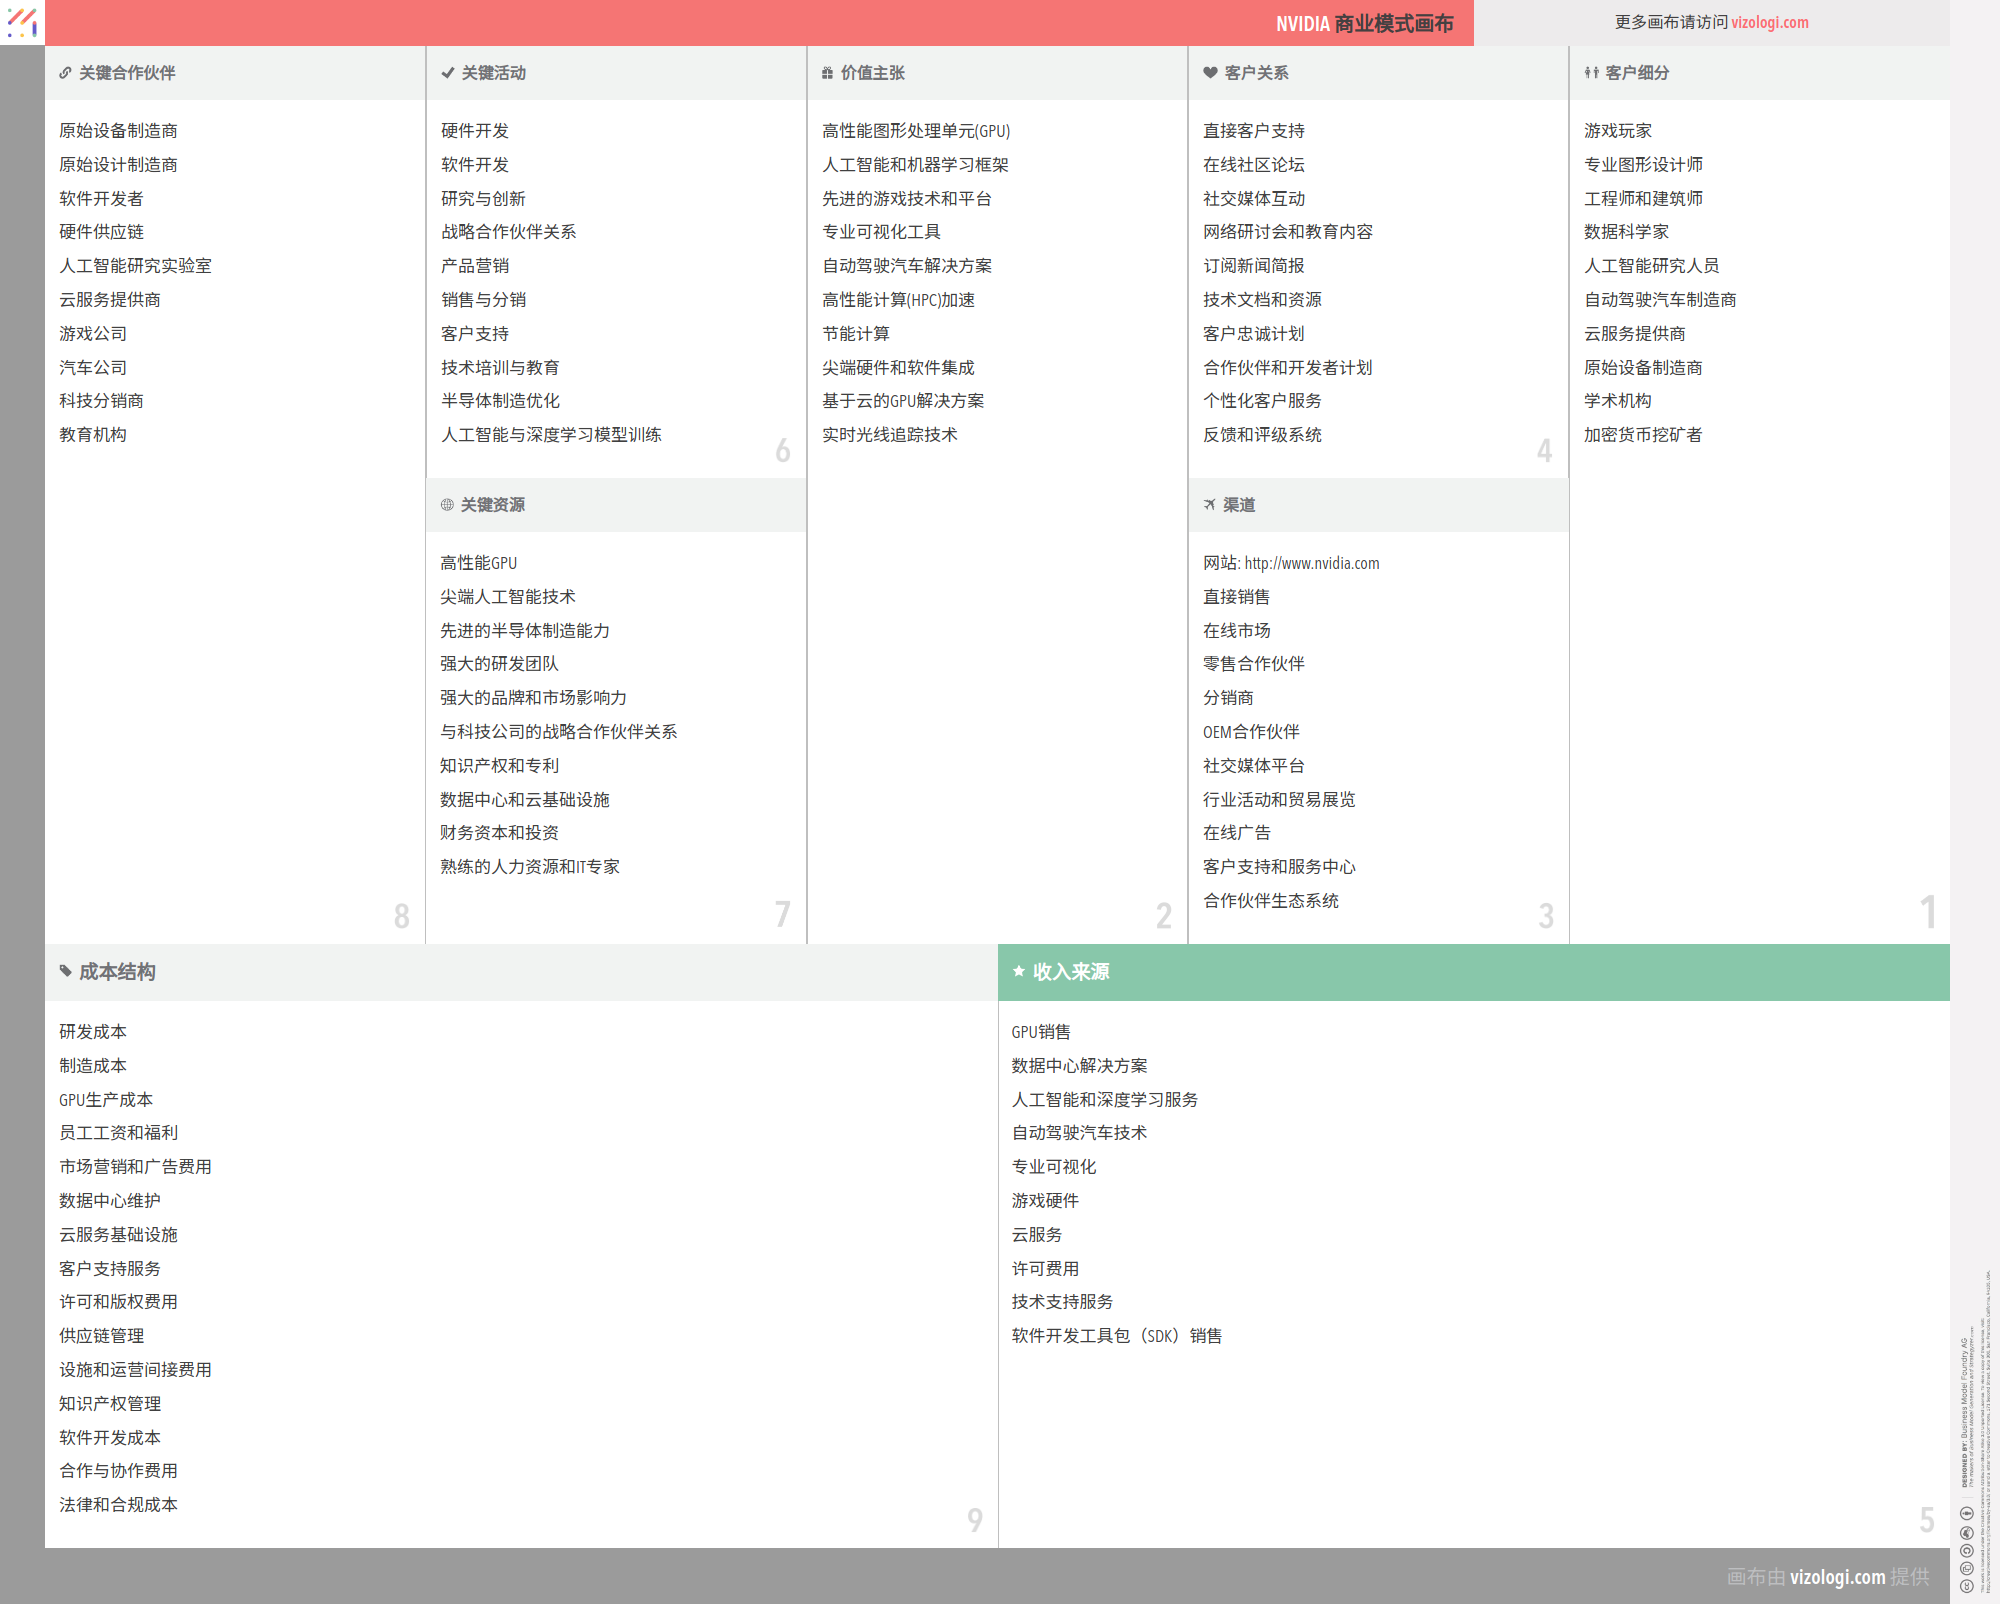2000x1604 pixels.
Task: Select the 成本结构 section header
Action: point(520,972)
